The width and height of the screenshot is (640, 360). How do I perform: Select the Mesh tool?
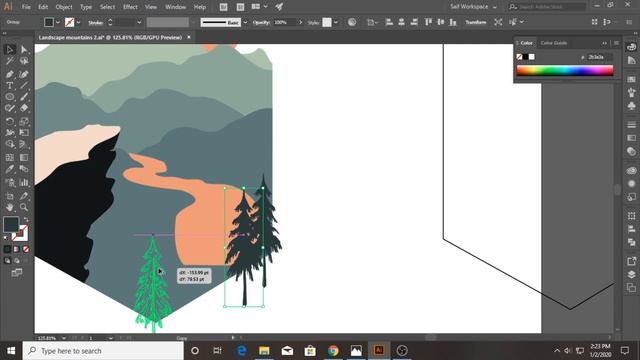pyautogui.click(x=10, y=157)
